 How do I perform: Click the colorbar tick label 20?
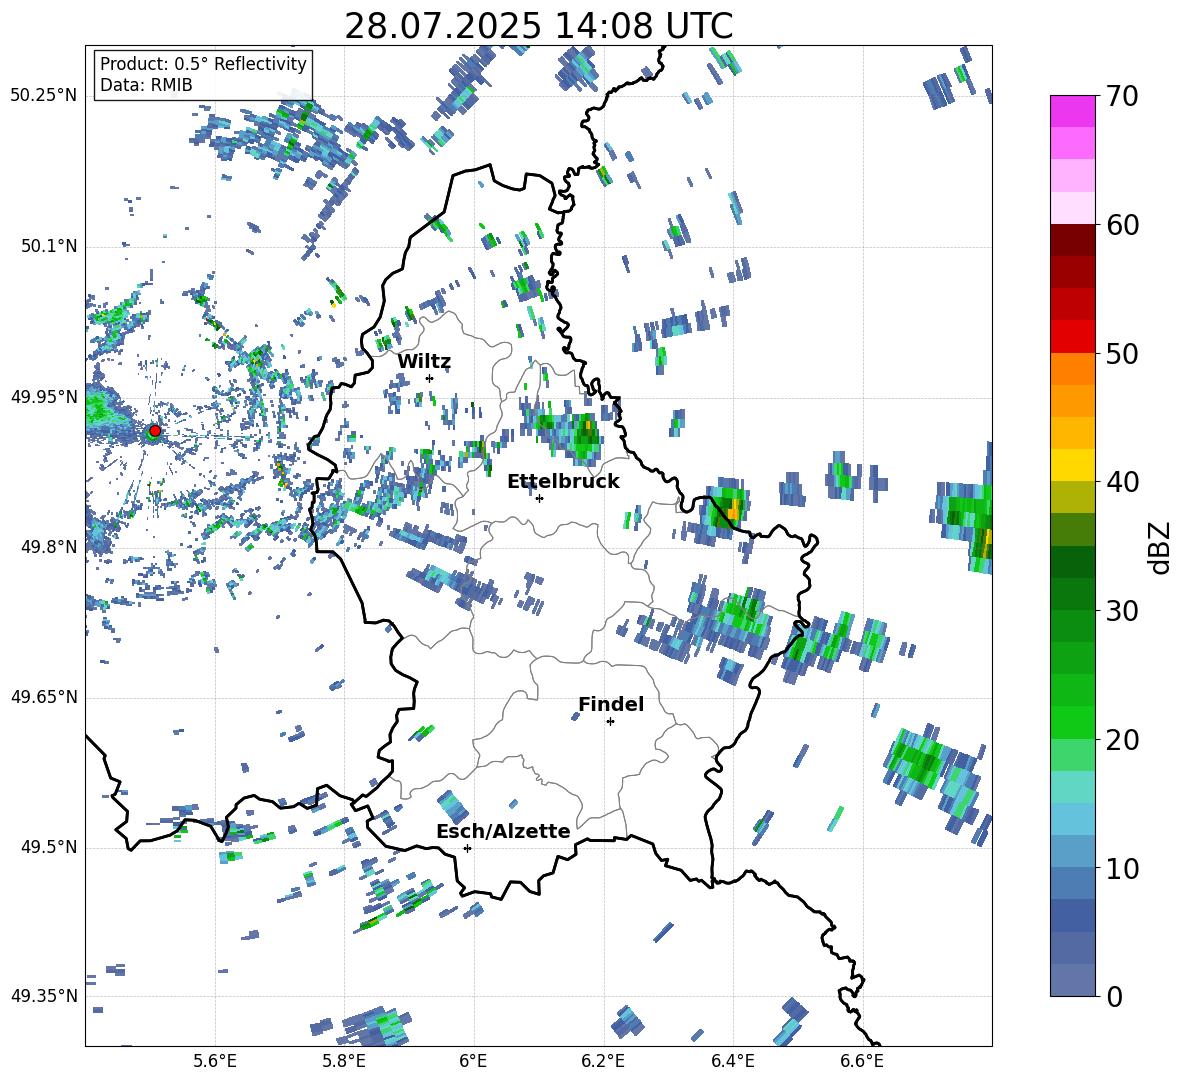pyautogui.click(x=1121, y=741)
